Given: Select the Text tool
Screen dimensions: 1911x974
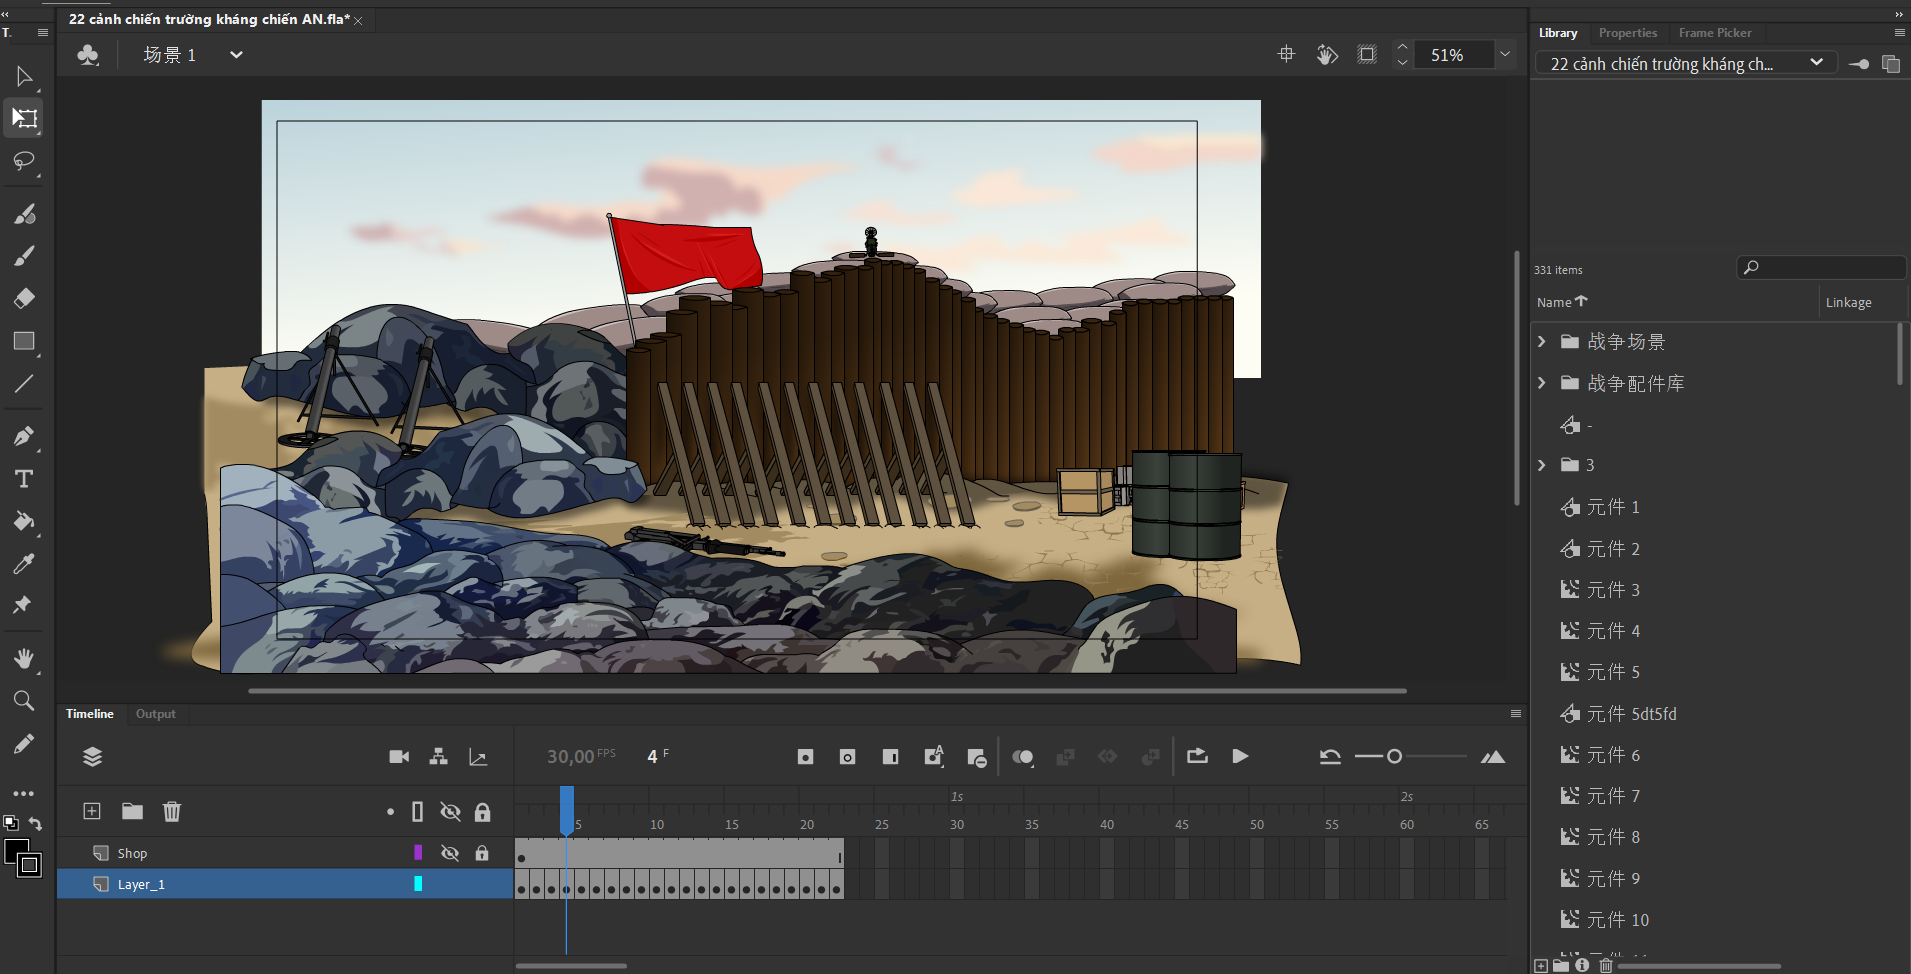Looking at the screenshot, I should (x=24, y=479).
